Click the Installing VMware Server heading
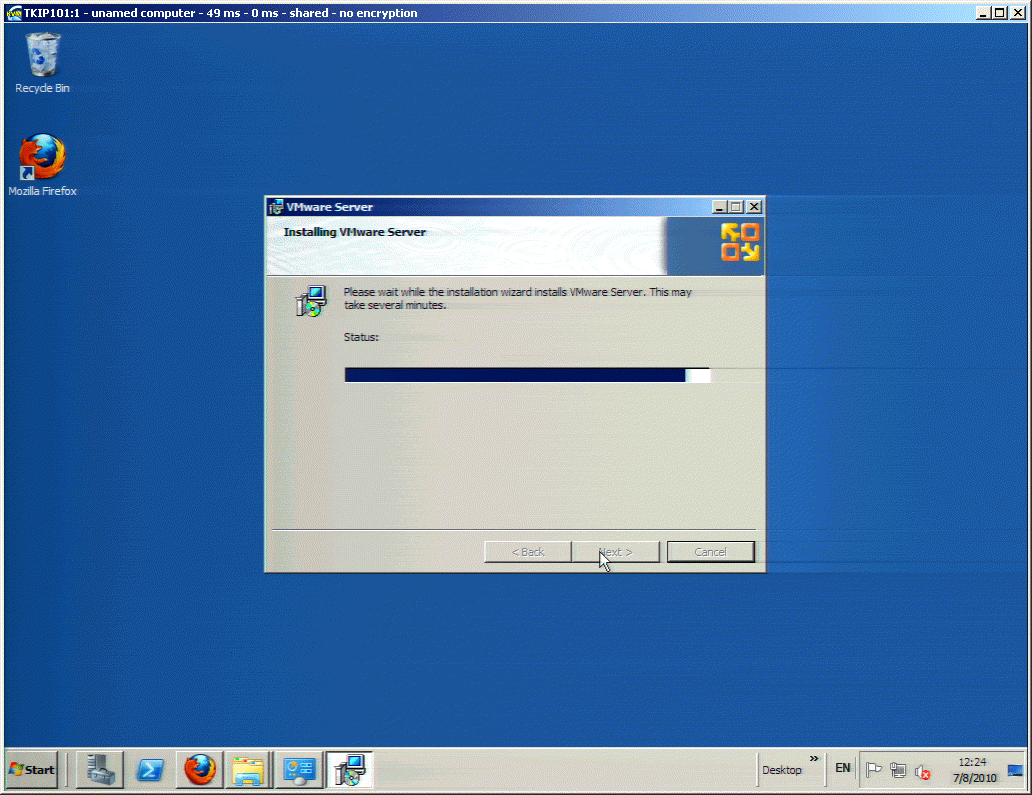Image resolution: width=1032 pixels, height=795 pixels. (x=355, y=232)
